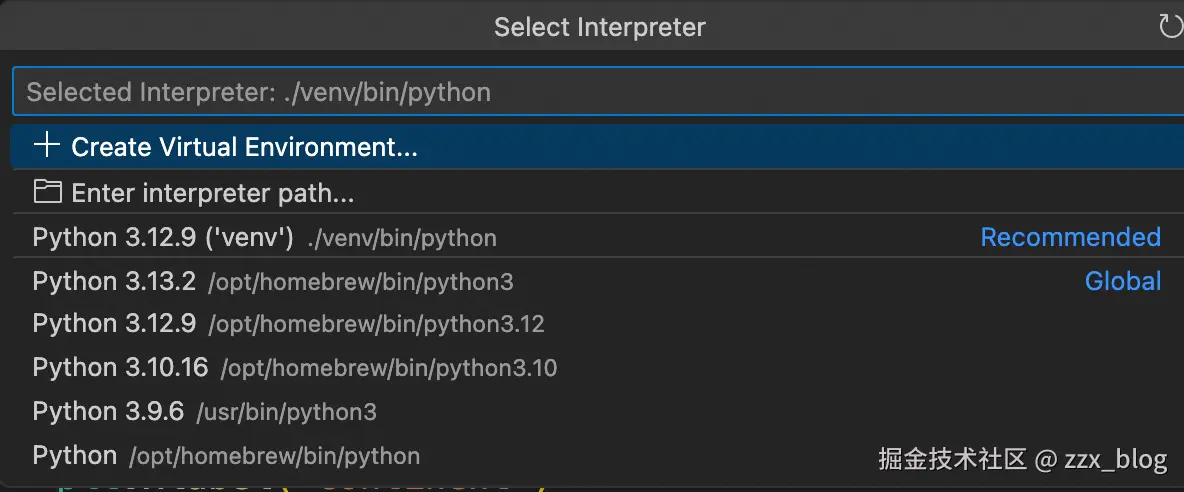The image size is (1184, 492).
Task: Select the Python 3.10.16 interpreter
Action: click(120, 368)
